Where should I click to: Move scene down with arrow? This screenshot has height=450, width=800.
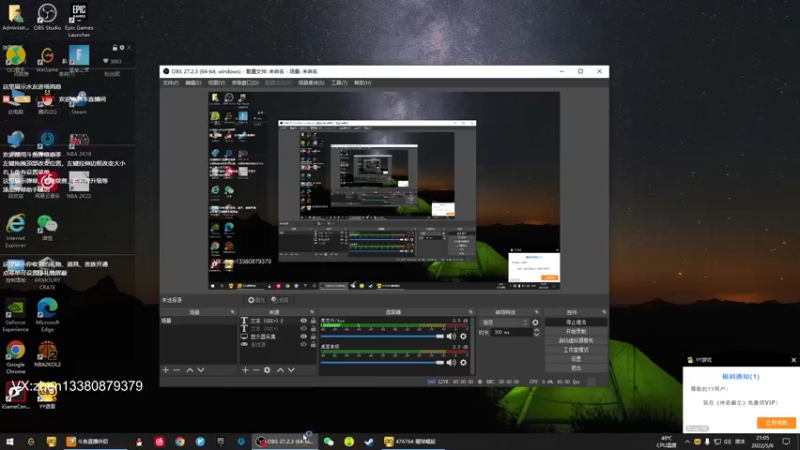pyautogui.click(x=201, y=370)
